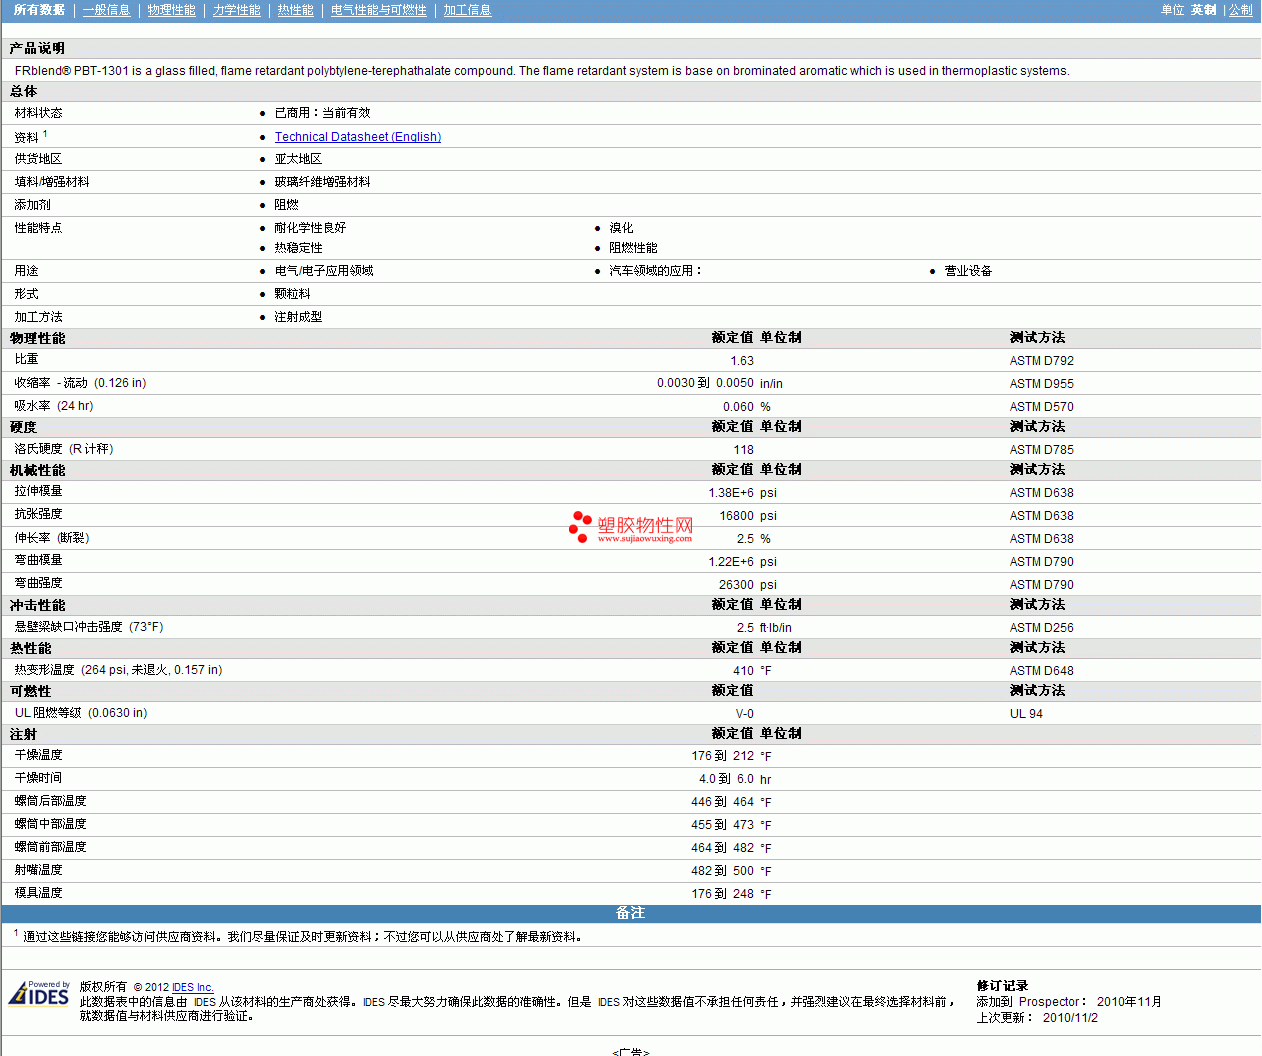Click the 模具温度 row label
1262x1056 pixels.
click(x=39, y=893)
